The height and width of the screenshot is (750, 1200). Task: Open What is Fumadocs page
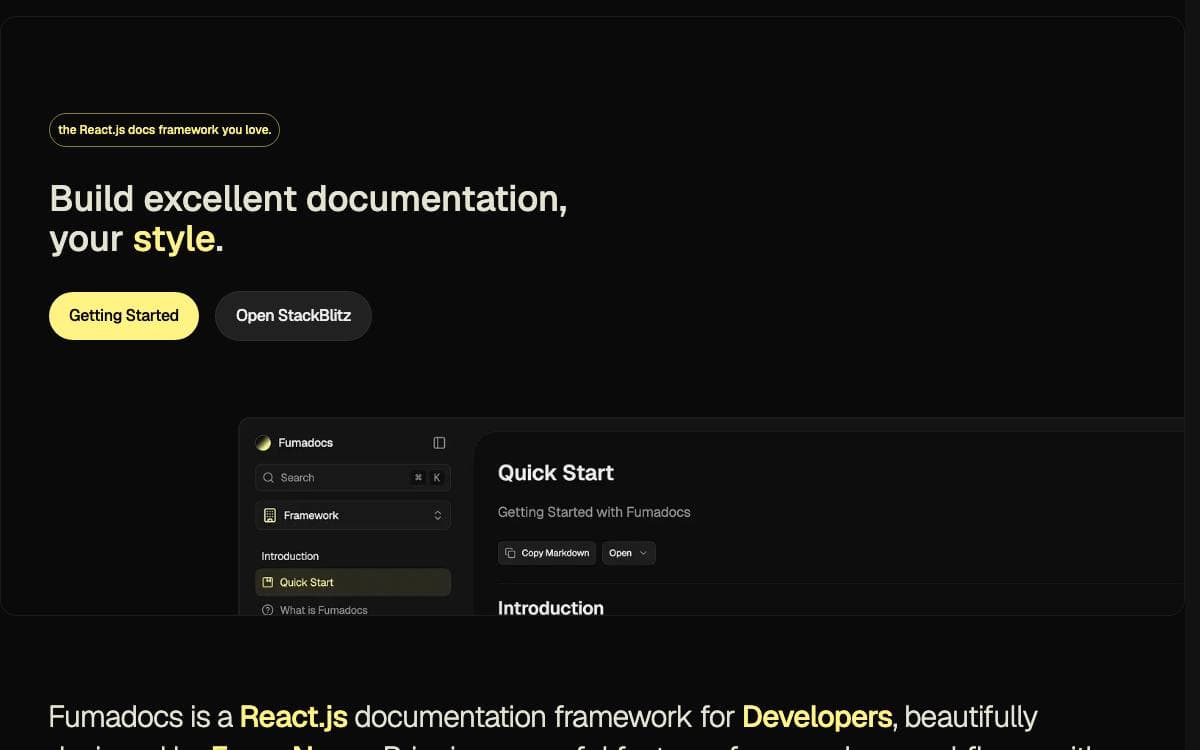tap(323, 610)
